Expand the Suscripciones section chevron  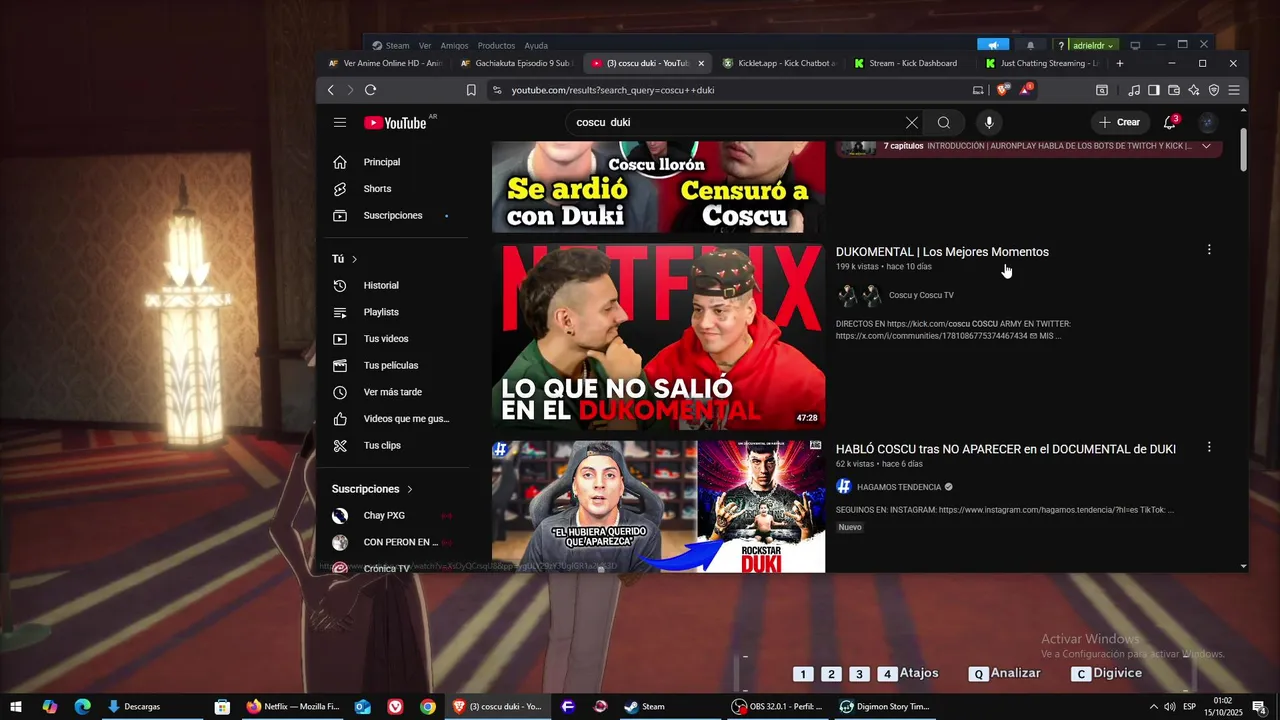410,489
